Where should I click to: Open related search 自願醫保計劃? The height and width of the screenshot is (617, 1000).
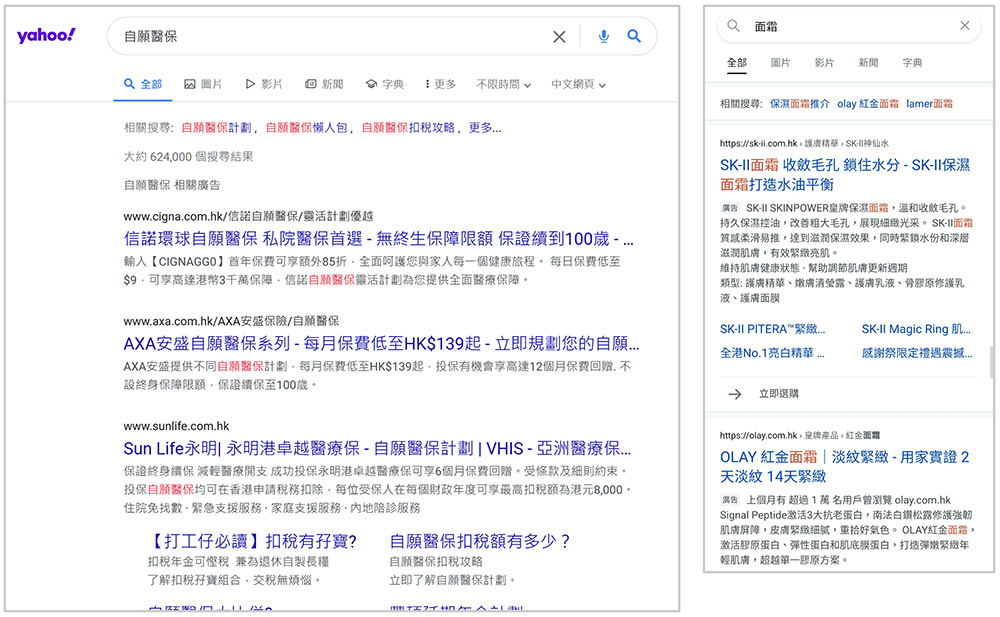pyautogui.click(x=216, y=128)
